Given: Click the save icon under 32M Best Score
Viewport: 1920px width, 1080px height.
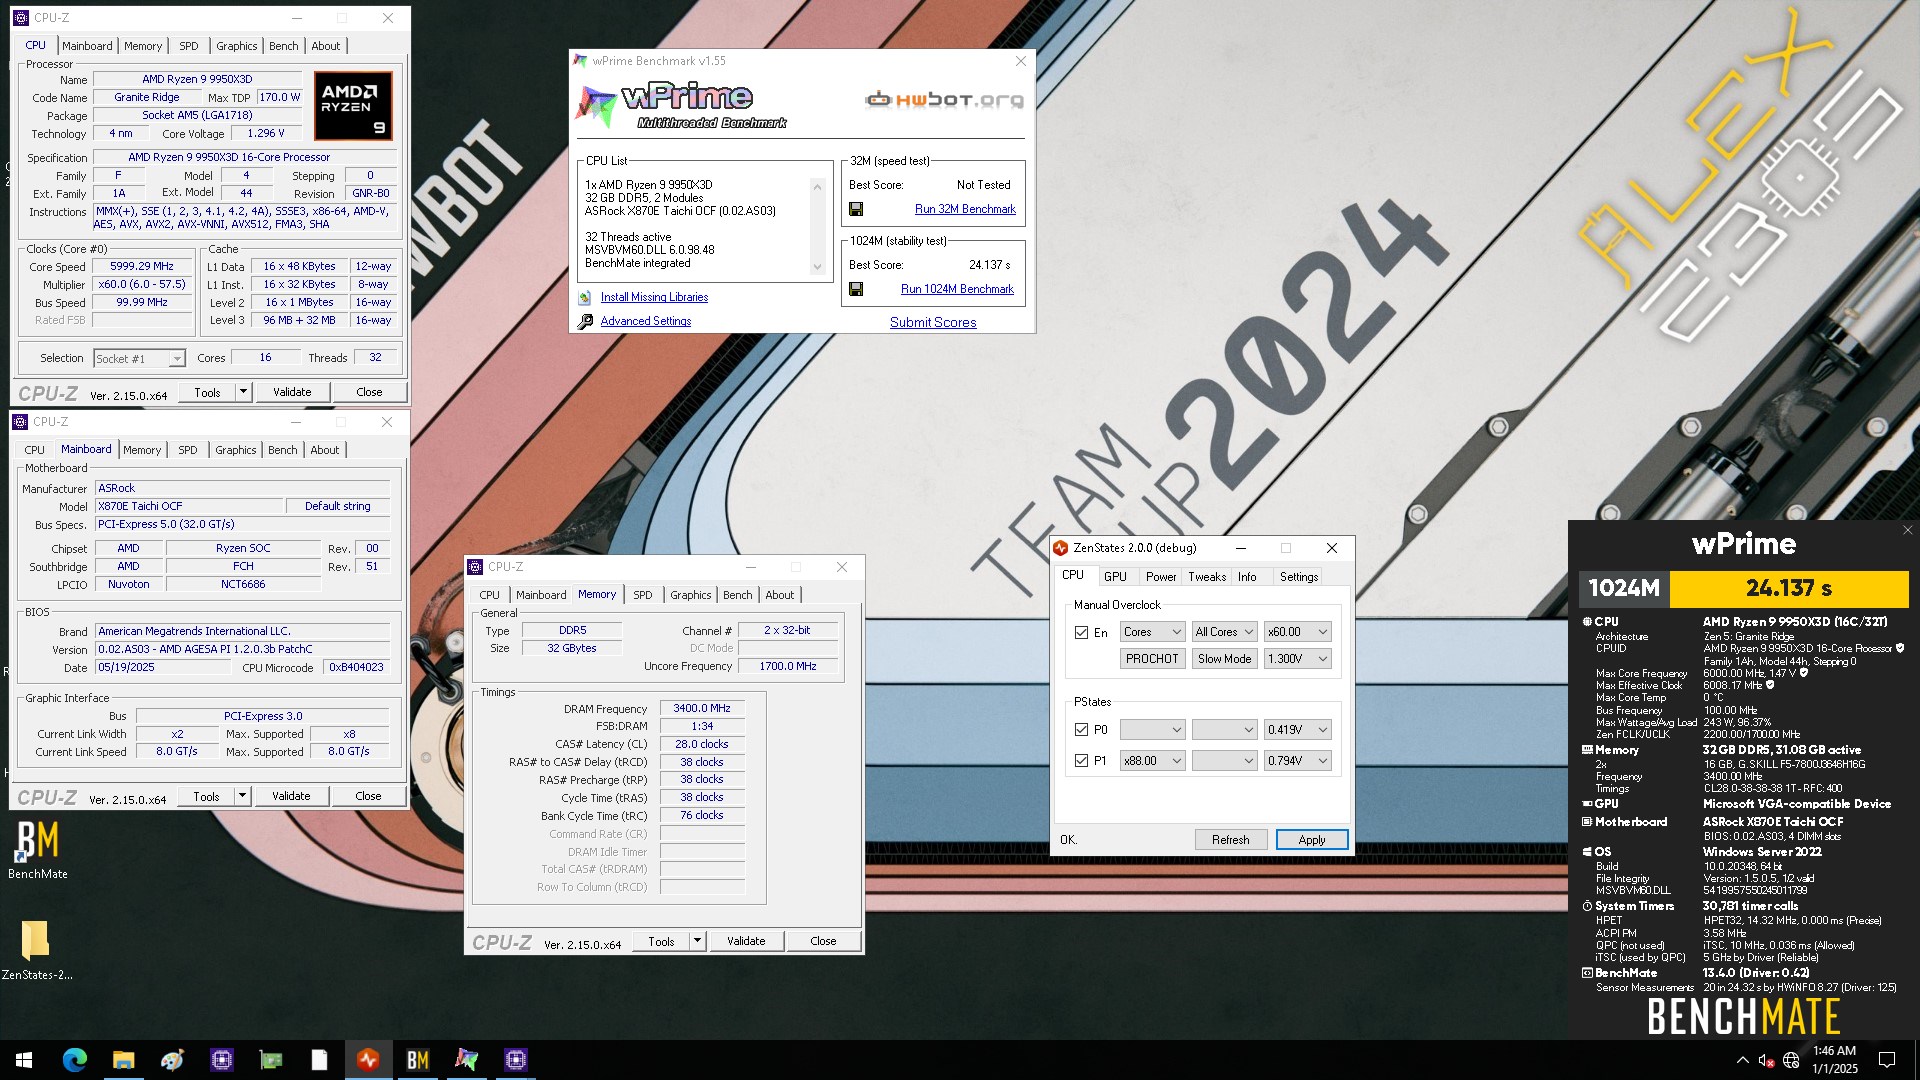Looking at the screenshot, I should [855, 209].
